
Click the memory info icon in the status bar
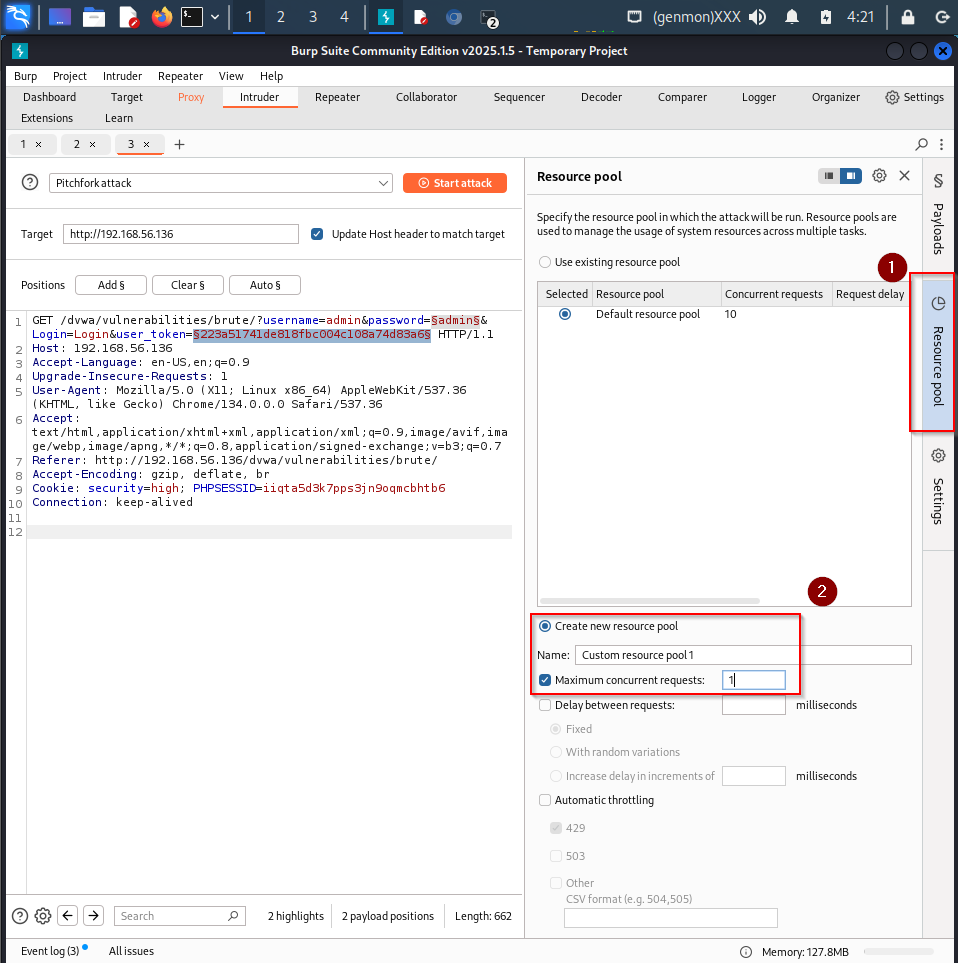(746, 952)
